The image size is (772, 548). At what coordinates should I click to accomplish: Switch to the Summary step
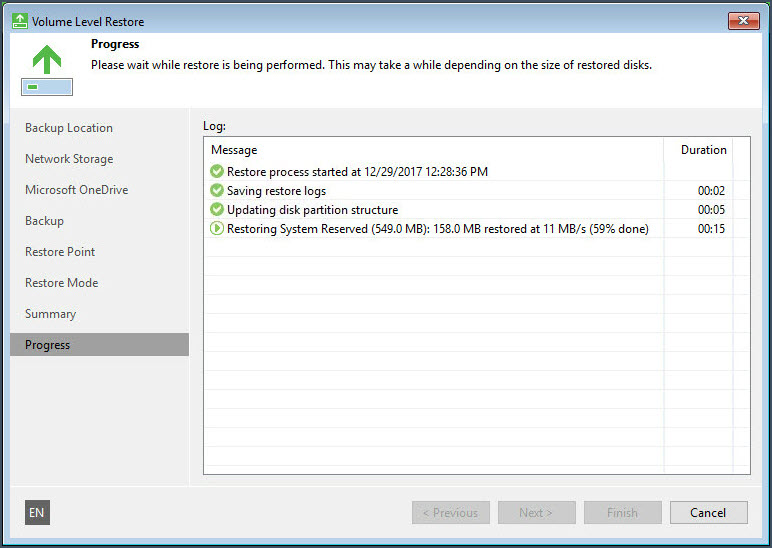(50, 314)
